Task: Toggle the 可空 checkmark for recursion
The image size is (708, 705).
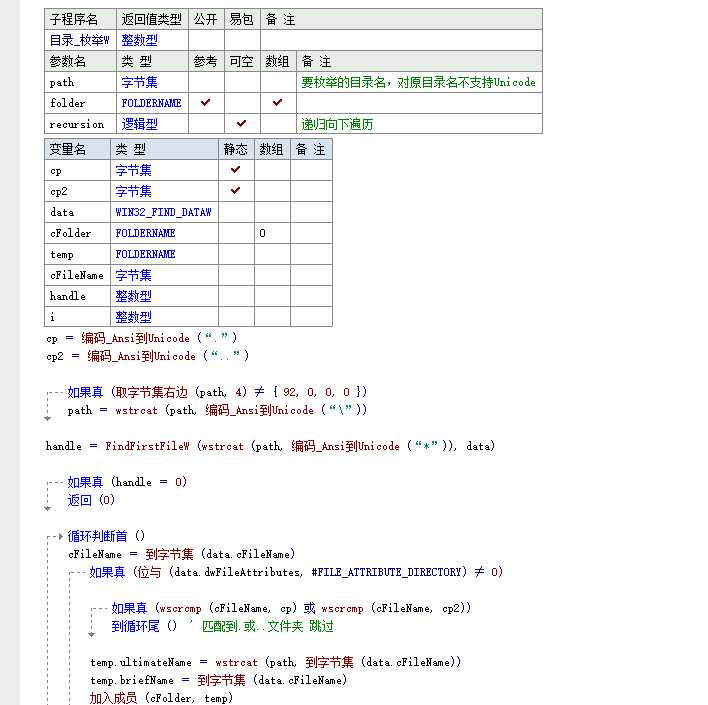Action: pyautogui.click(x=242, y=123)
